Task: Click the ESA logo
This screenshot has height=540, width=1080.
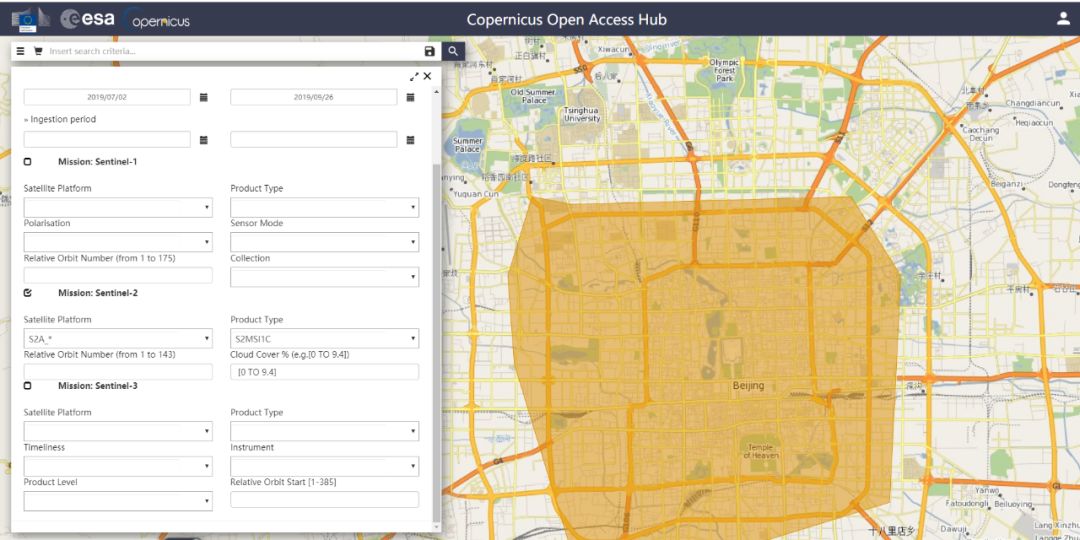Action: (87, 19)
